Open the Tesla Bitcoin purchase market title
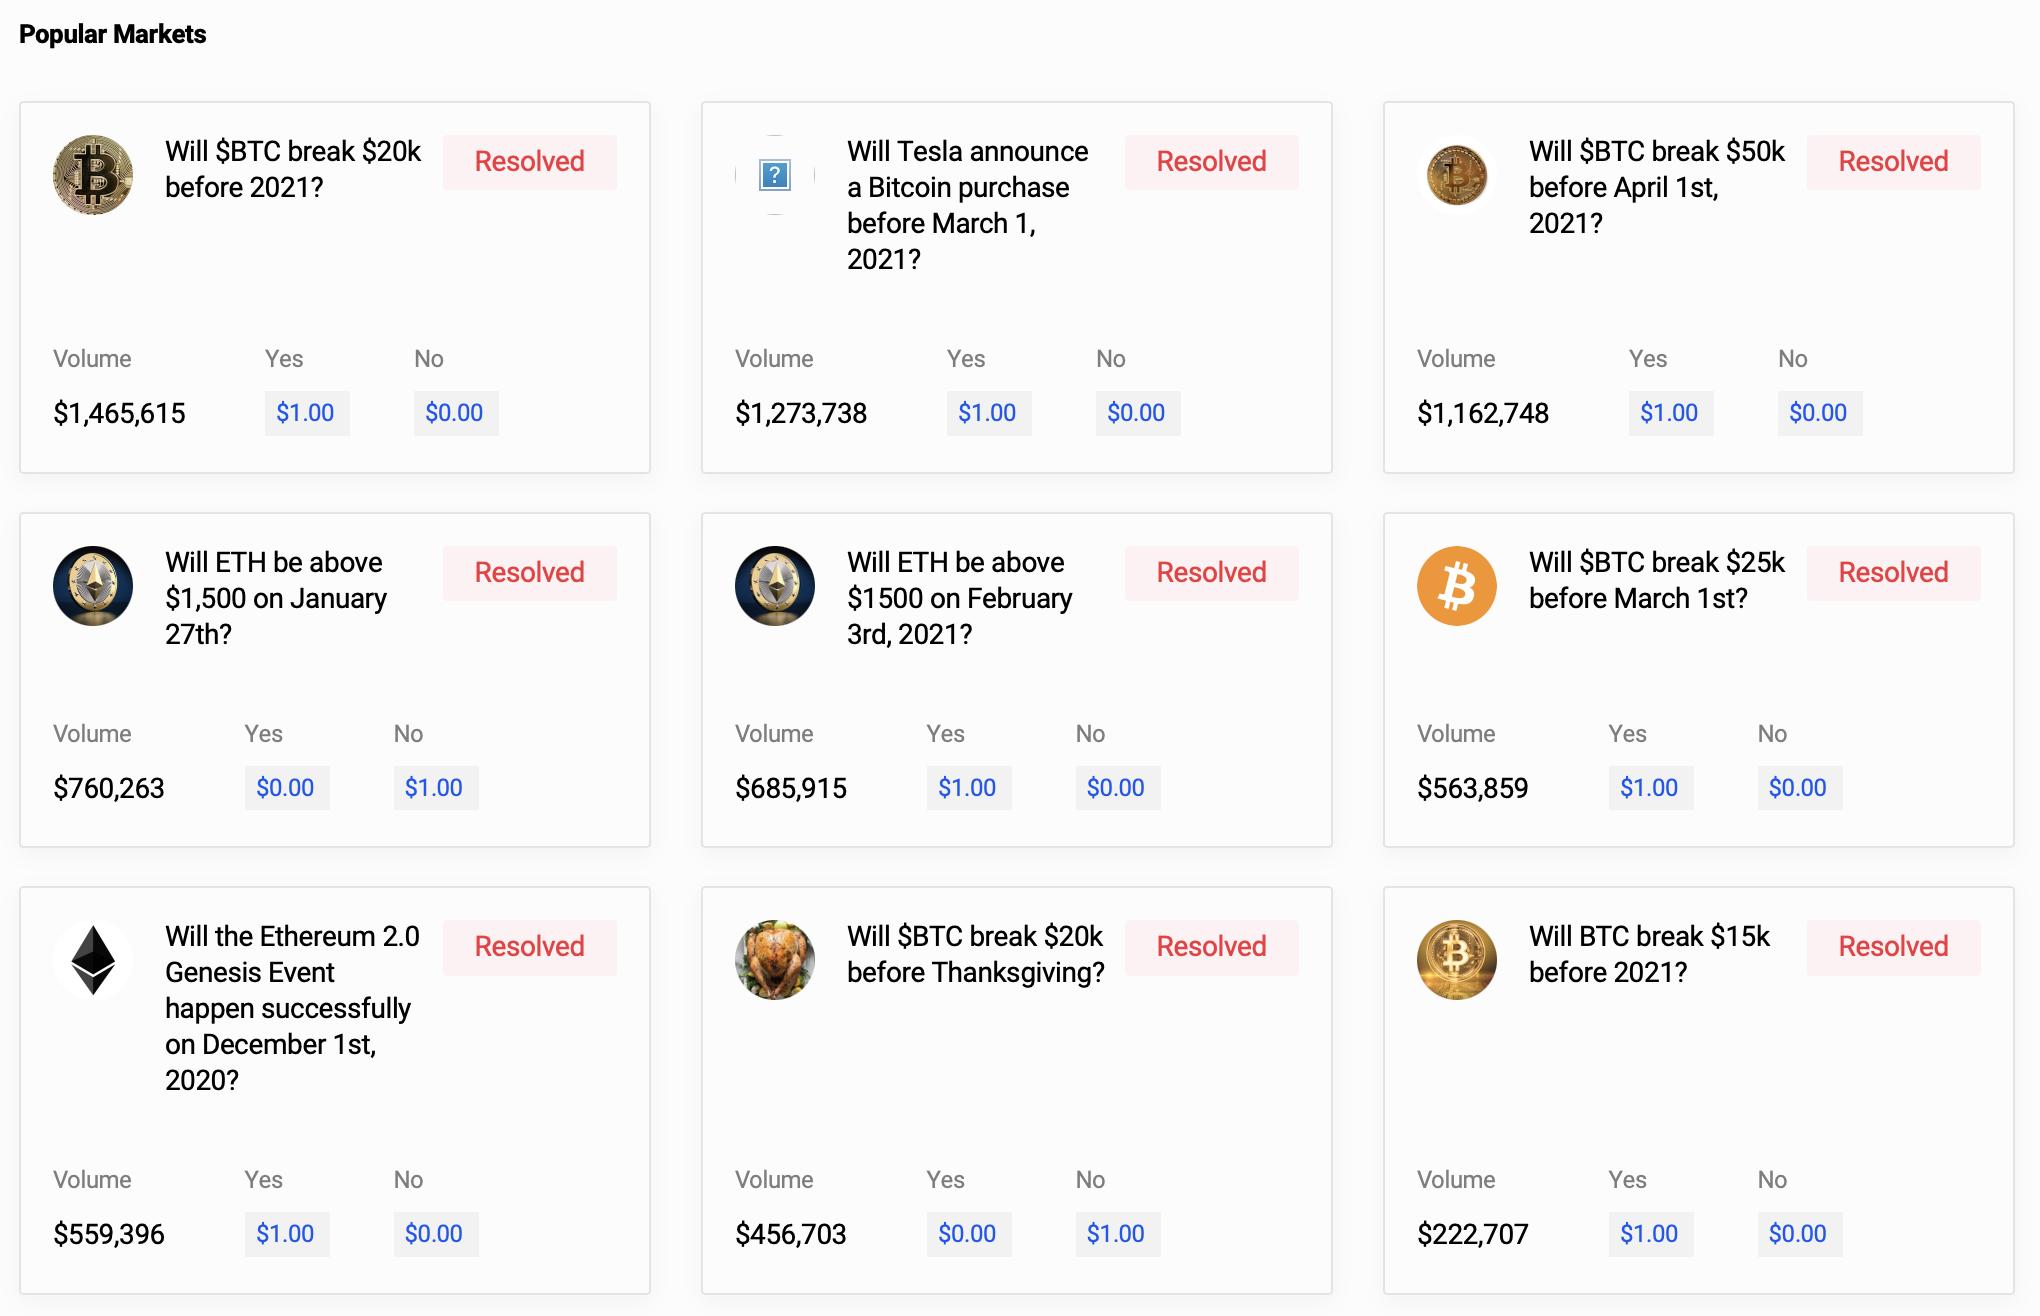Viewport: 2040px width, 1316px height. (967, 205)
